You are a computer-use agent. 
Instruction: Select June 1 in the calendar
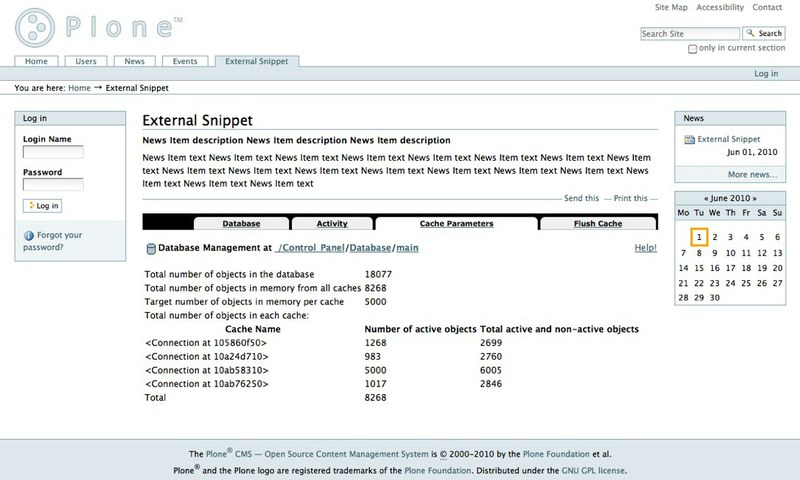point(700,237)
